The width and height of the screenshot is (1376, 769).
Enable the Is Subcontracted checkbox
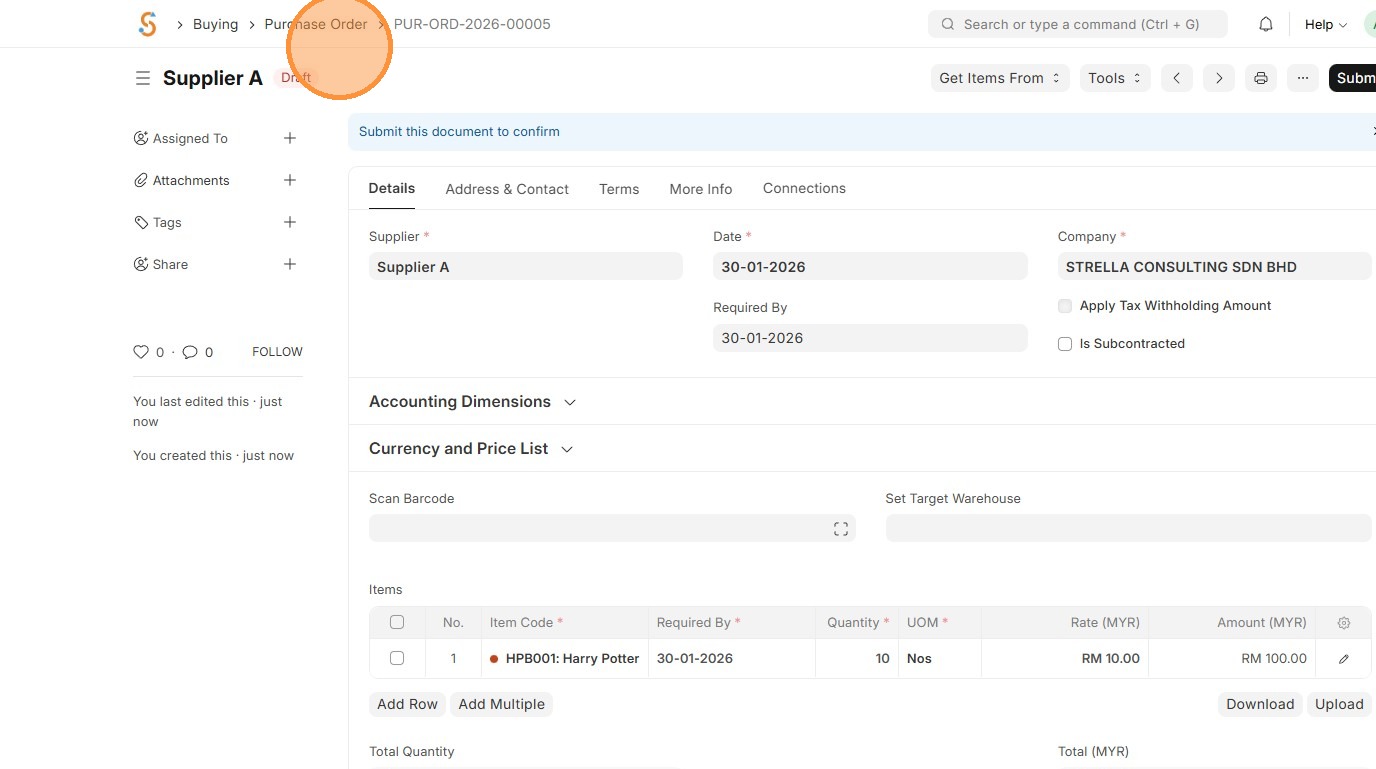1065,344
